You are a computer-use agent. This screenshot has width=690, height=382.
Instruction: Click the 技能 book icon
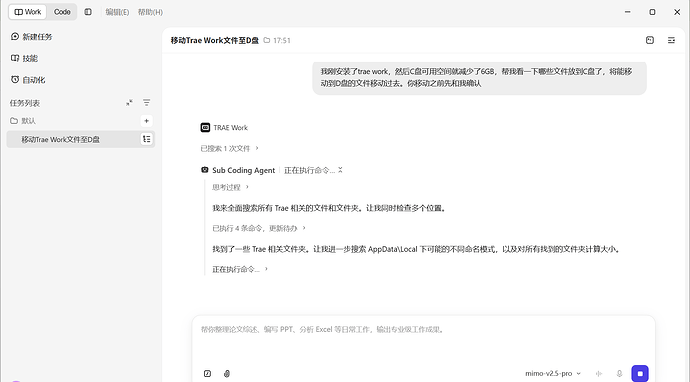tap(15, 58)
